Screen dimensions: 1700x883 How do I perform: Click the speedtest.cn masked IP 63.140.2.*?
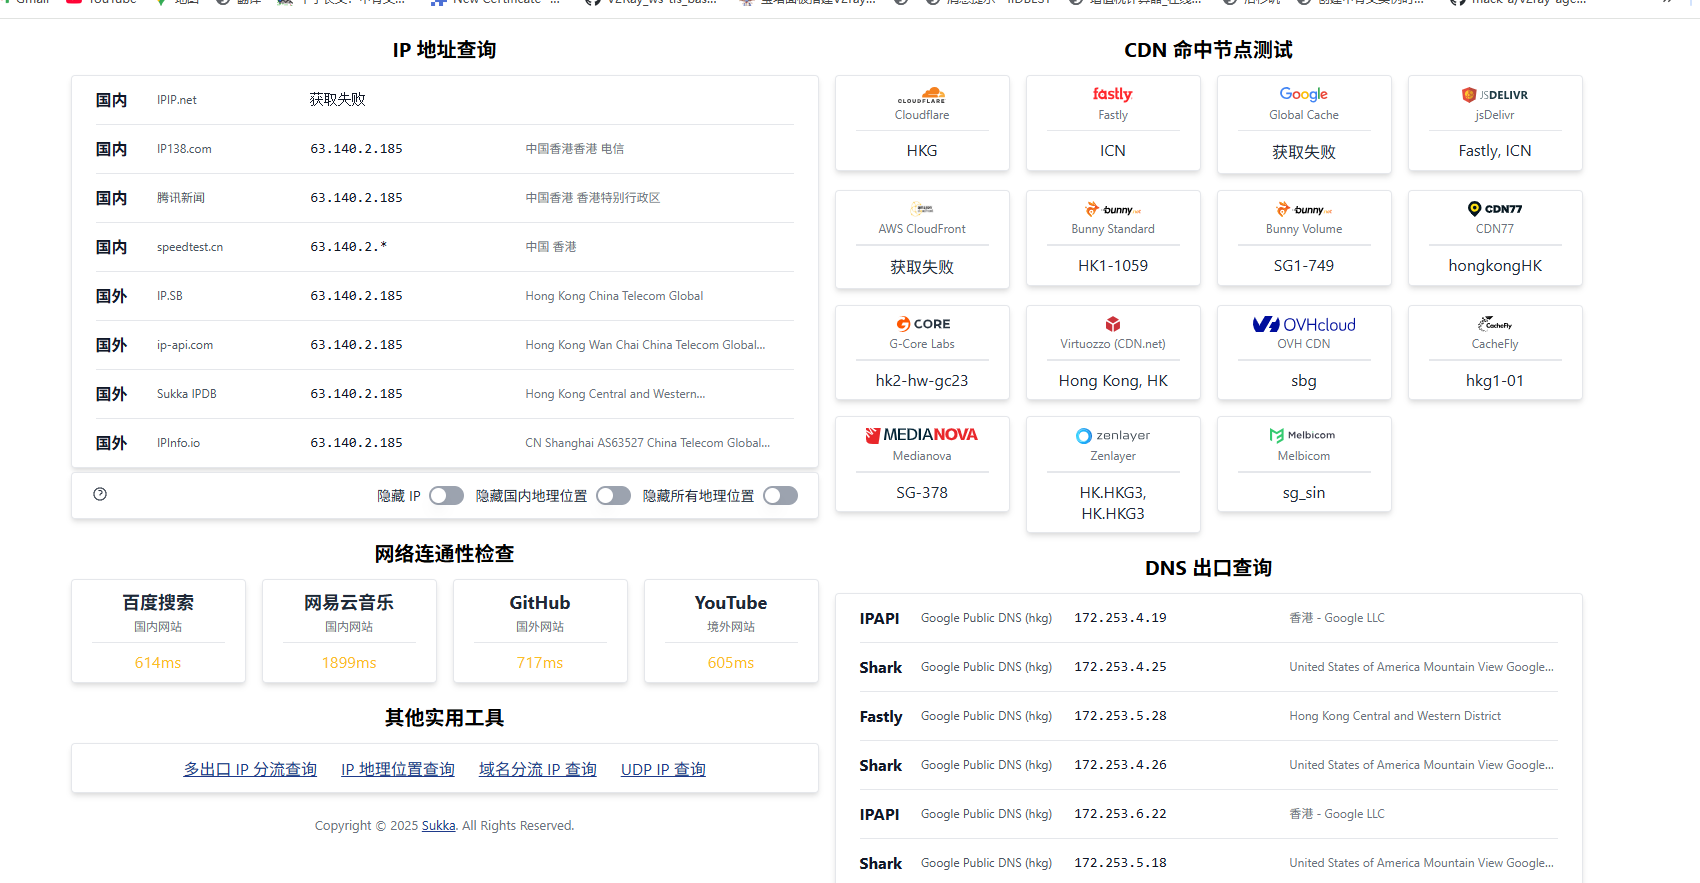tap(348, 247)
